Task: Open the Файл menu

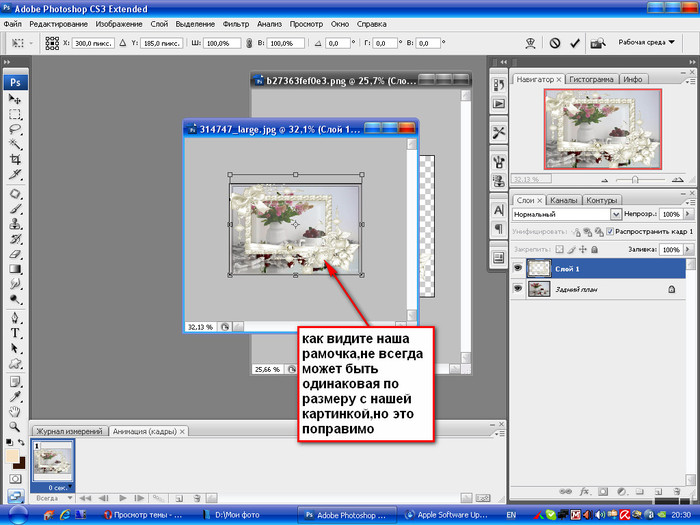Action: [12, 24]
